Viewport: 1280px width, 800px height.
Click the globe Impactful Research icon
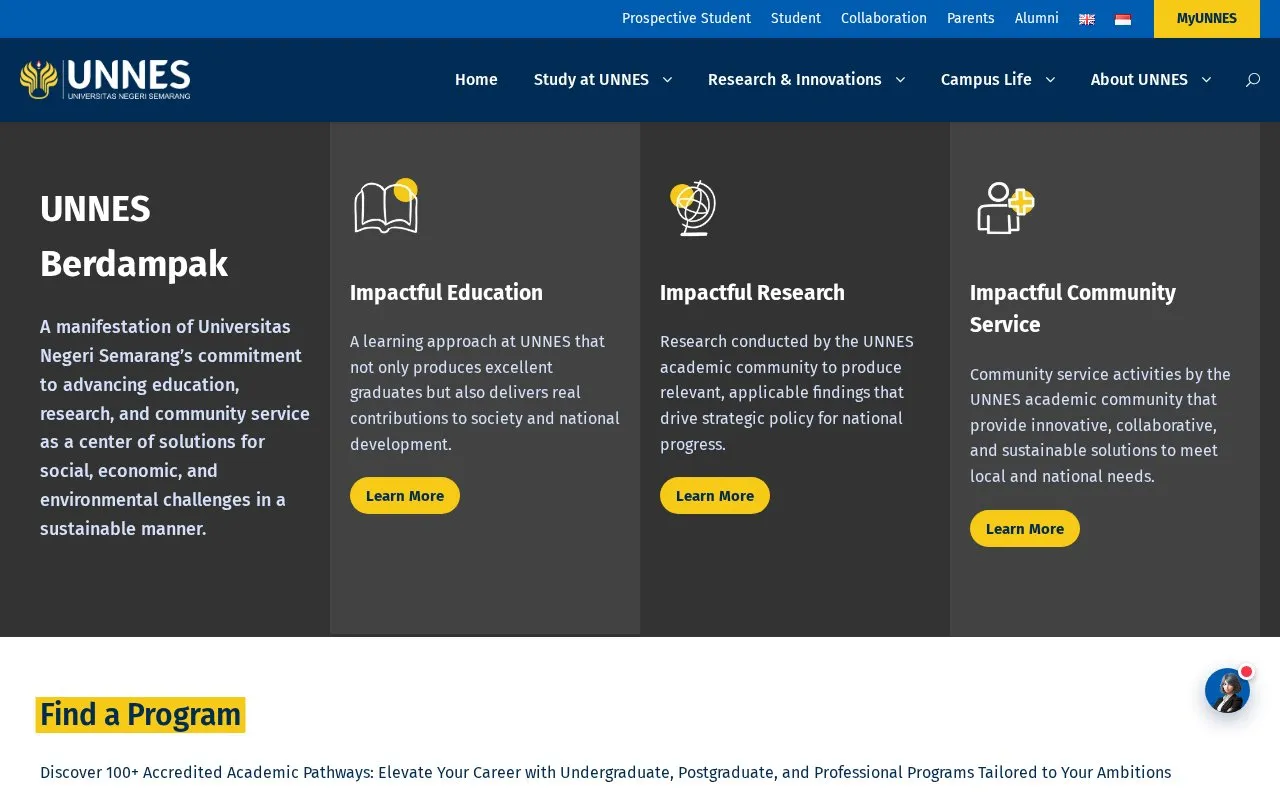point(694,208)
